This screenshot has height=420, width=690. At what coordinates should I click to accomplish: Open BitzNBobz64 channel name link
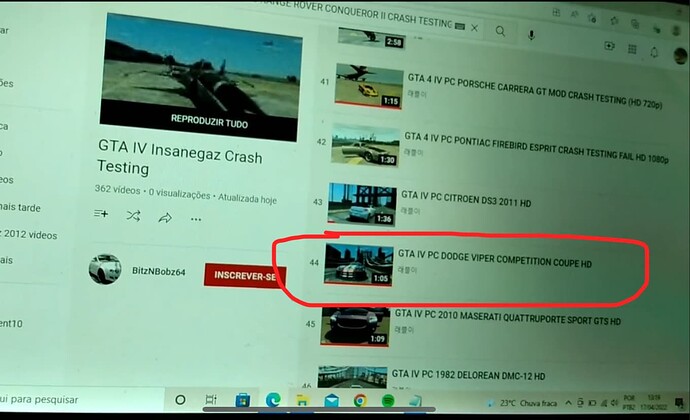coord(157,271)
